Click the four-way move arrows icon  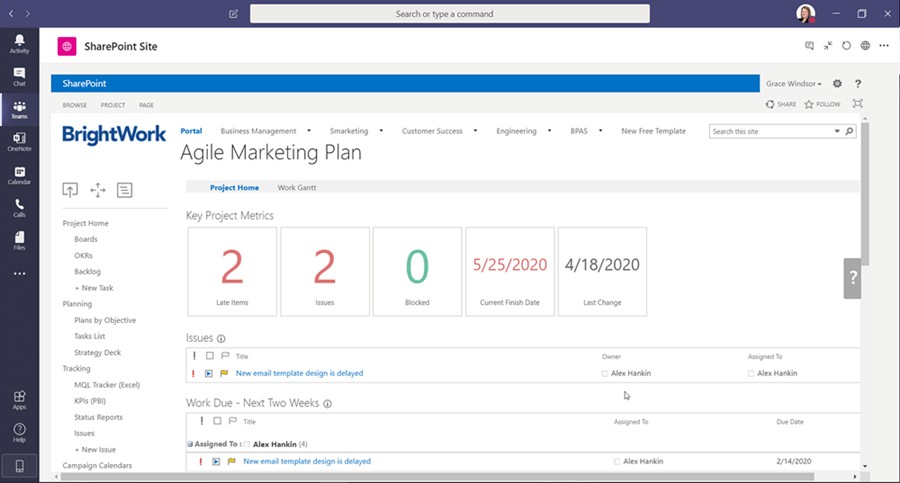(98, 190)
